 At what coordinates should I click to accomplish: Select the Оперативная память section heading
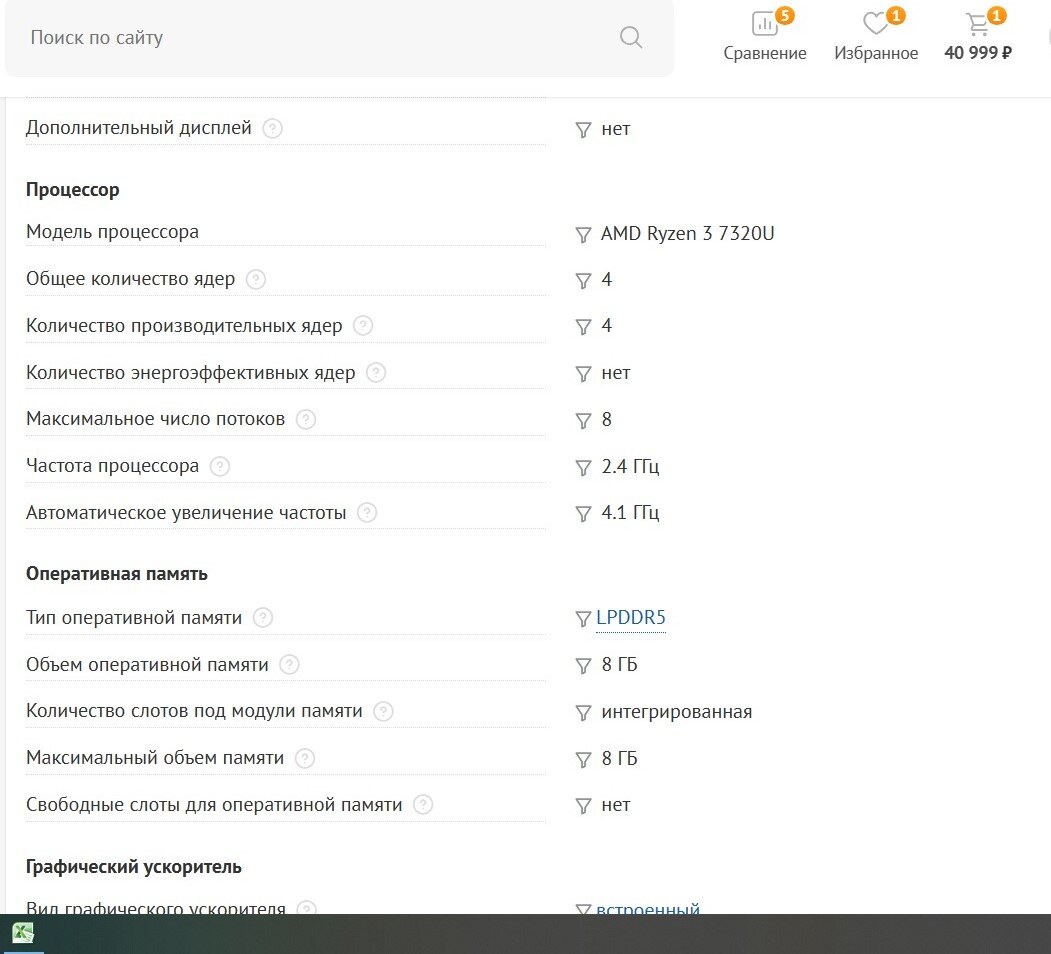tap(117, 574)
